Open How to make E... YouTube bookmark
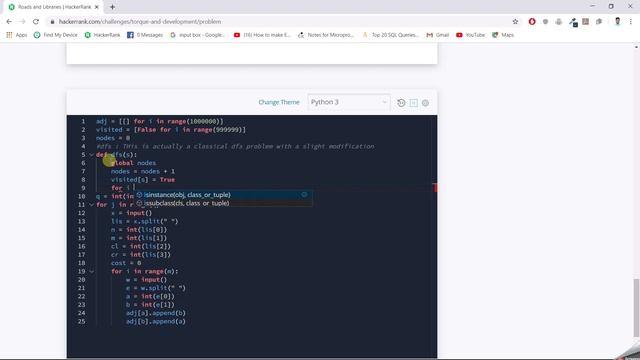Image resolution: width=640 pixels, height=360 pixels. tap(262, 35)
